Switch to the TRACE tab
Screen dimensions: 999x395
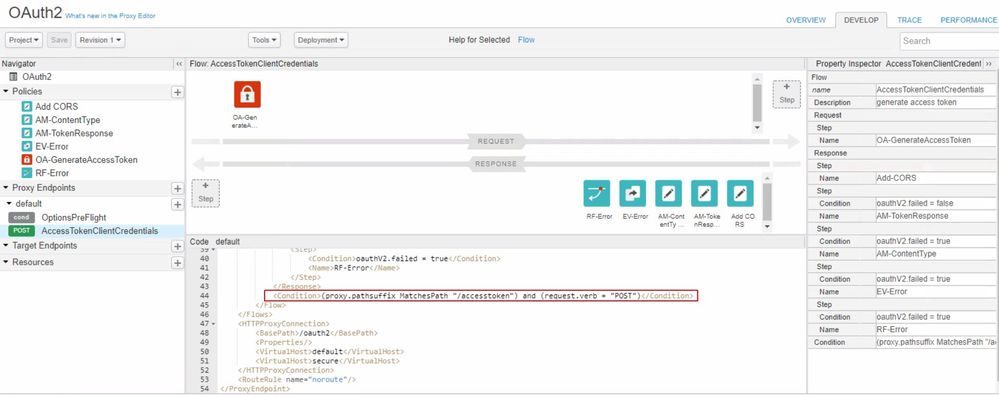[909, 20]
